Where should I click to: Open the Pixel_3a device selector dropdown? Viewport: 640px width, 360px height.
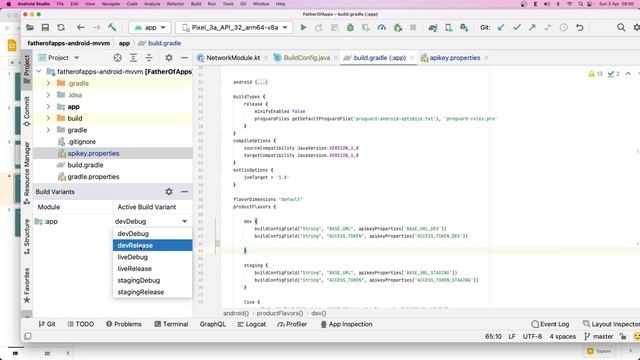[234, 27]
